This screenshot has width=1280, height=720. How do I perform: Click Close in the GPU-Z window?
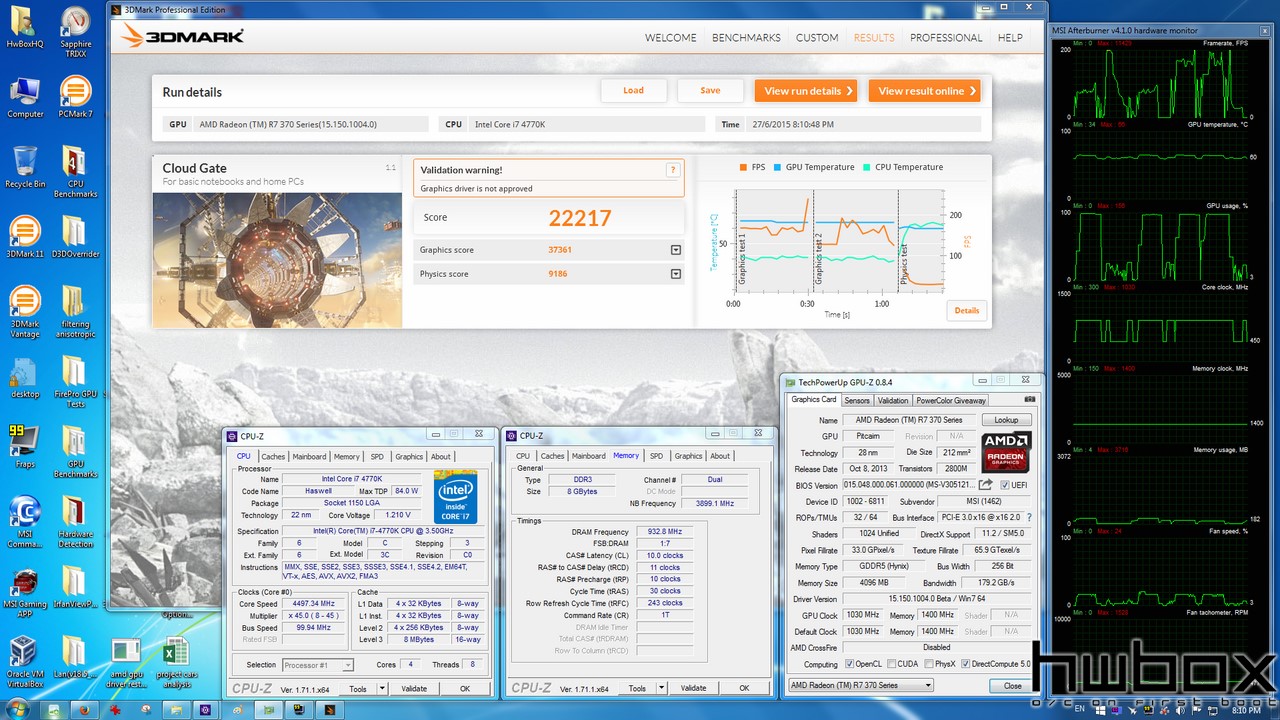(1013, 685)
